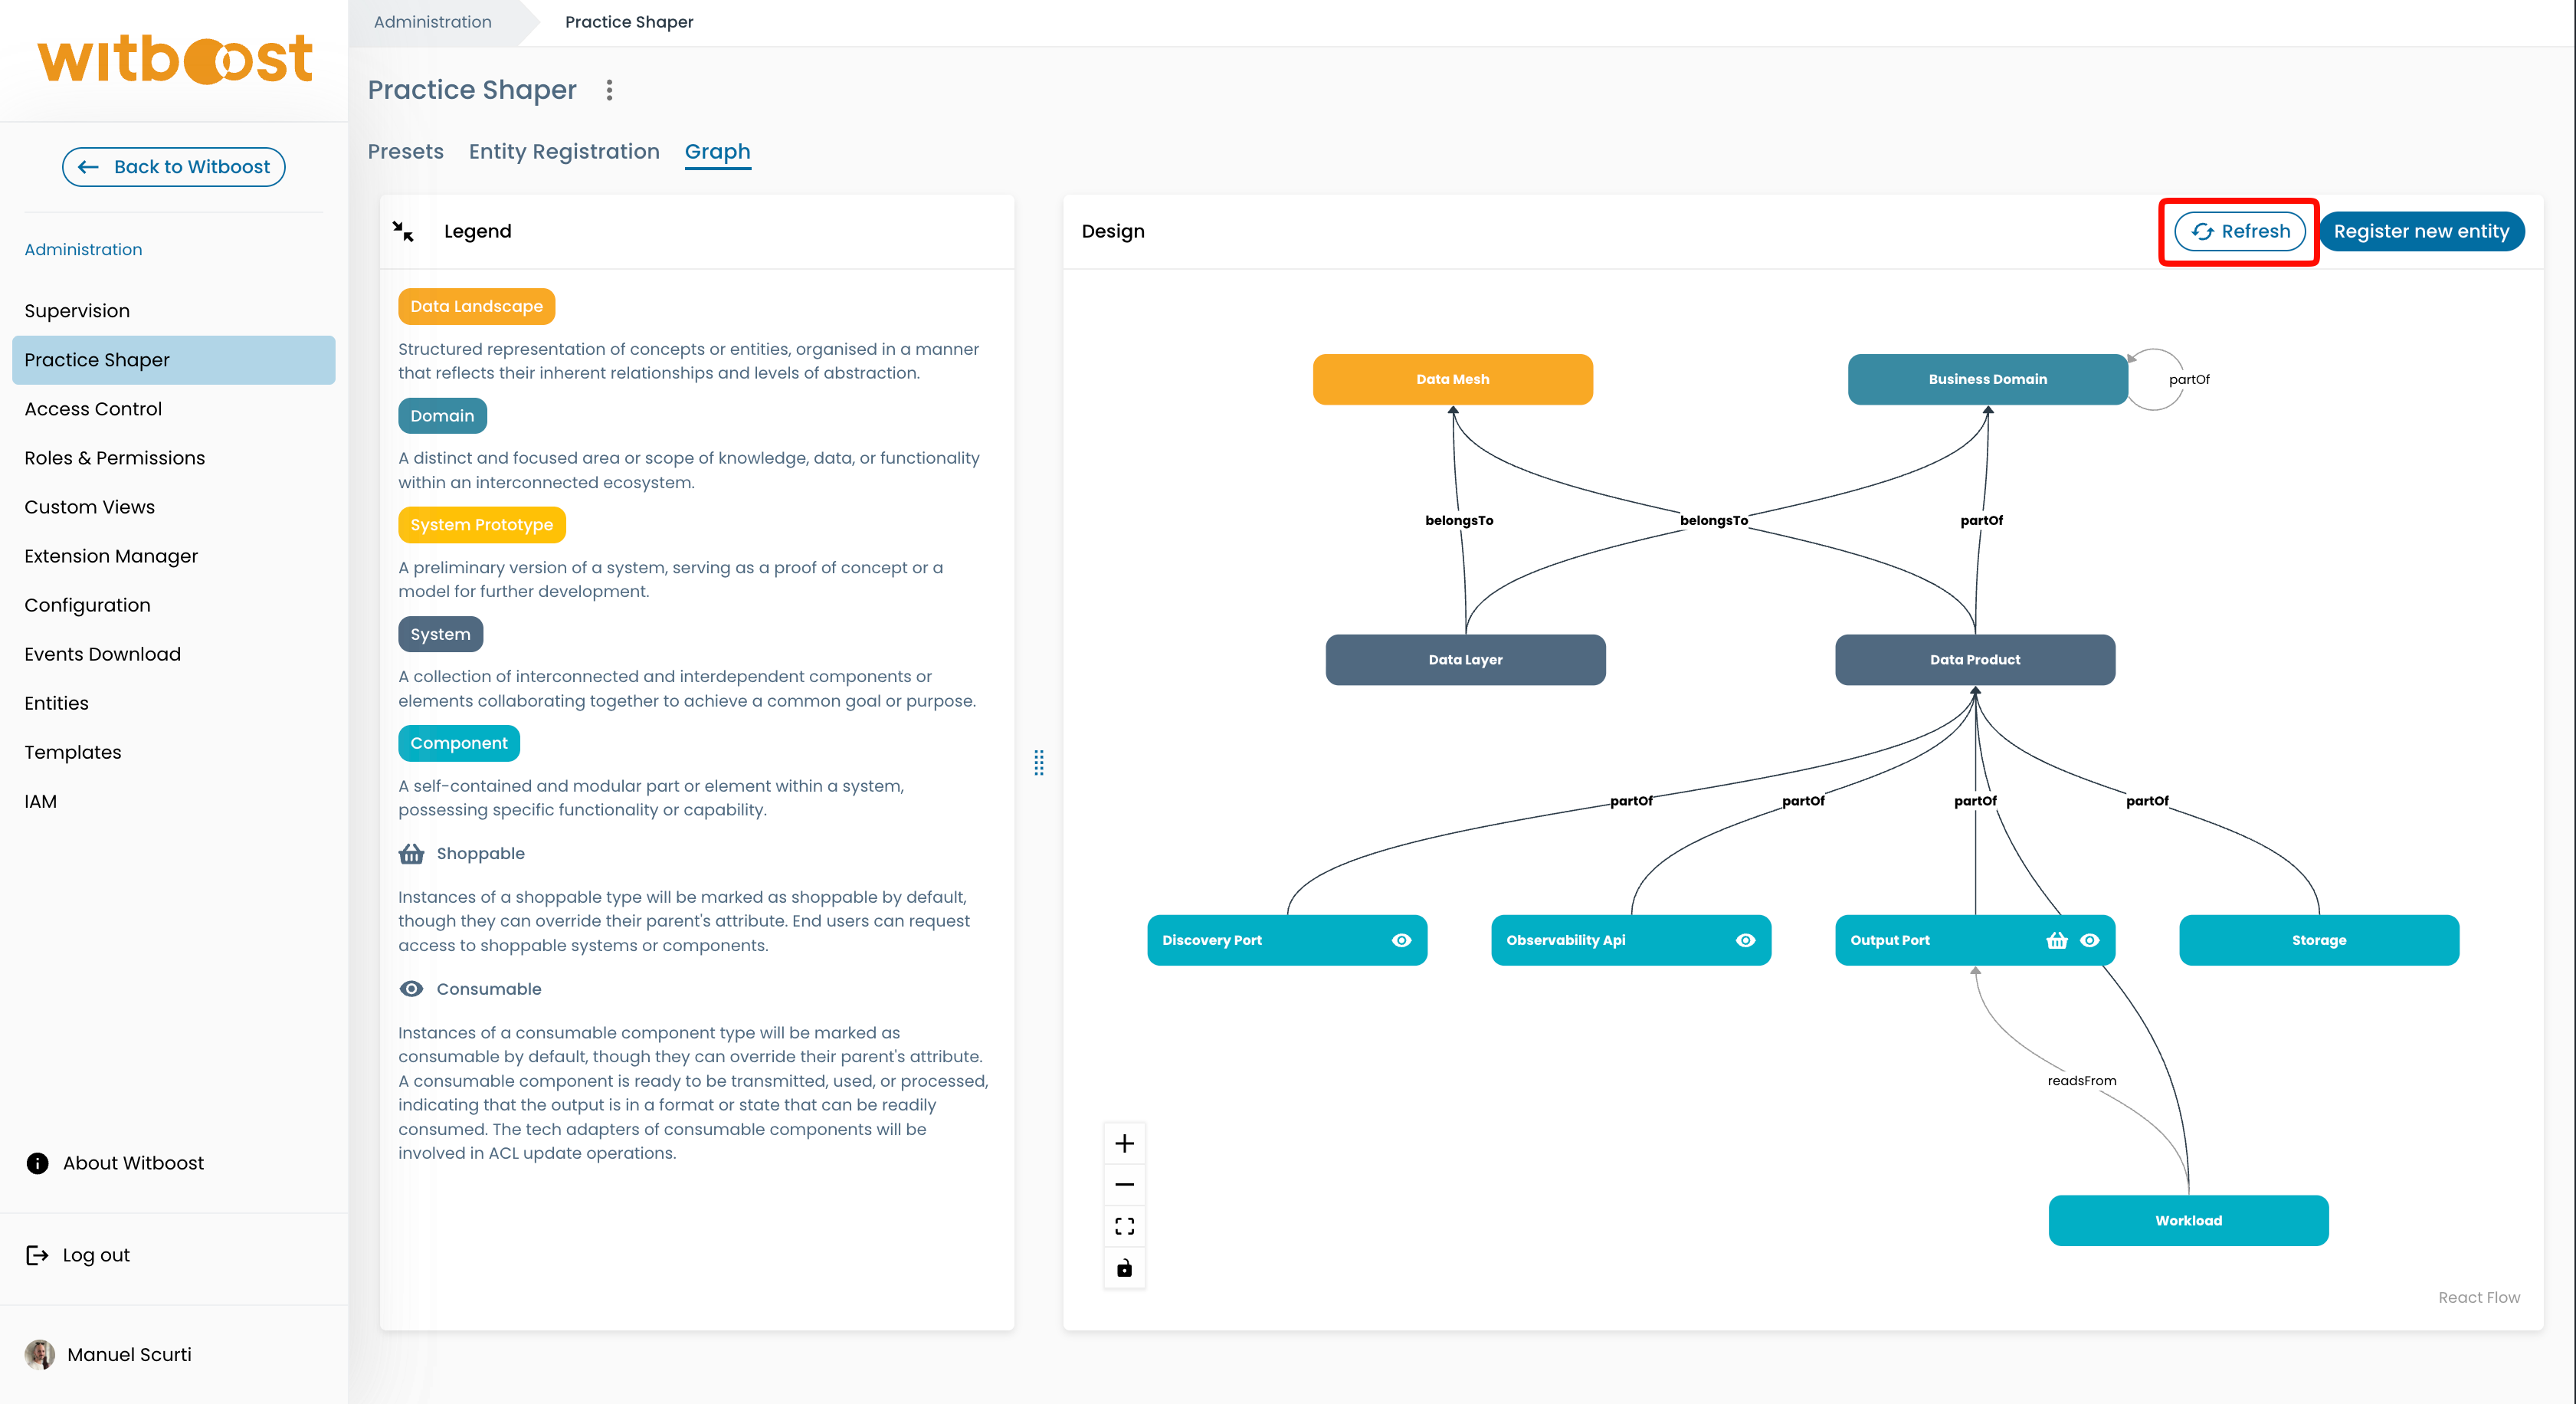2576x1404 pixels.
Task: Collapse the Legend panel icon
Action: (403, 231)
